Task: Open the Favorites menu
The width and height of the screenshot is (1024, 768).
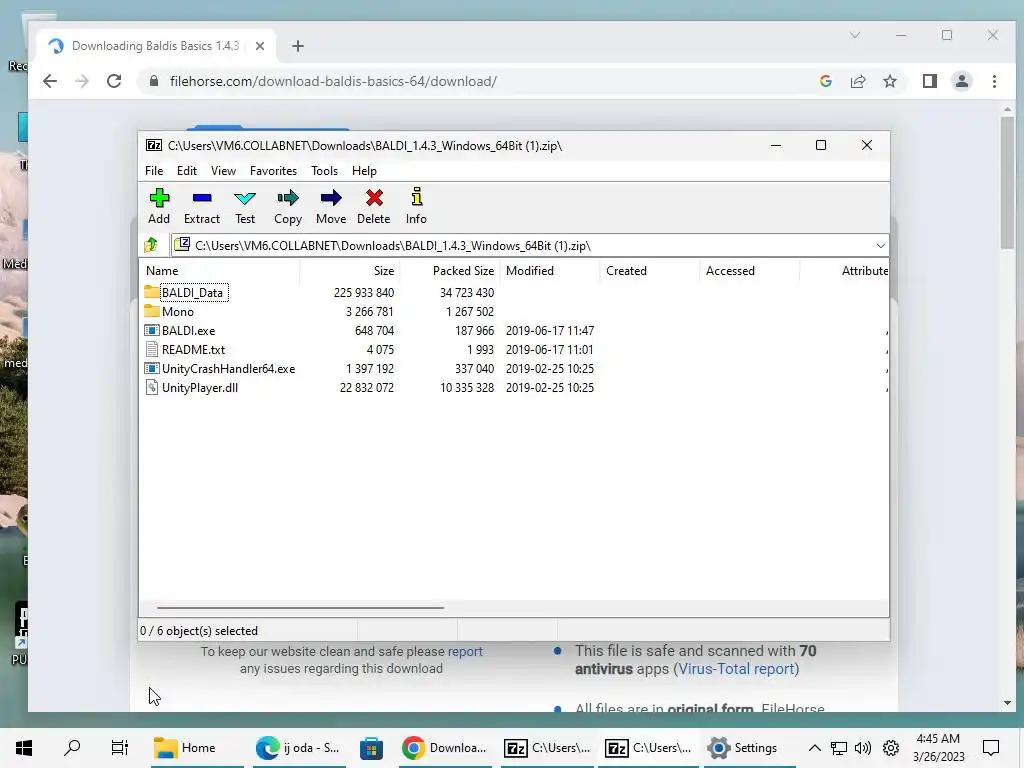Action: [273, 170]
